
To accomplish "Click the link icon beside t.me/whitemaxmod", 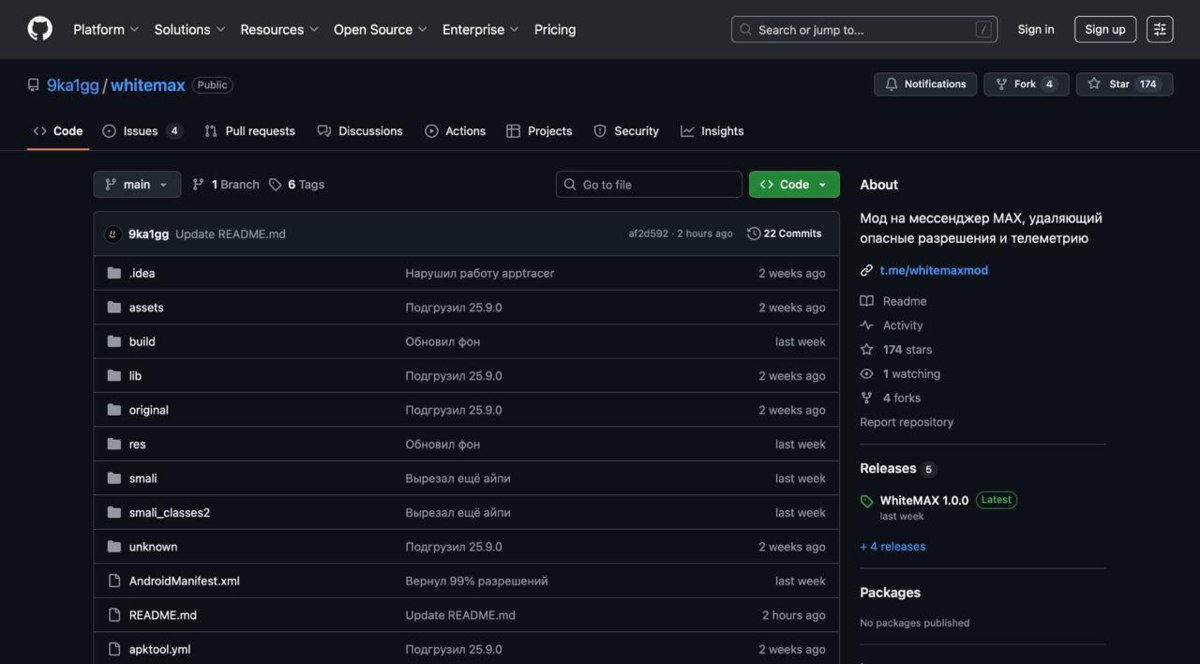I will [866, 270].
